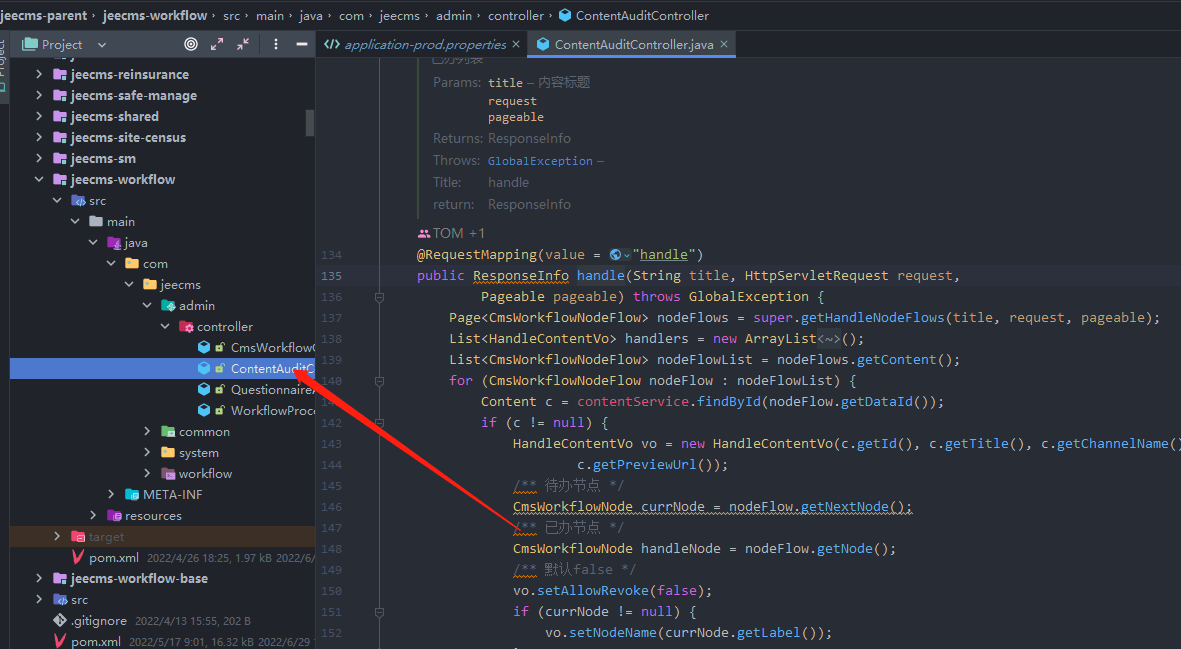
Task: Click the TOM +1 authors icon
Action: coord(424,233)
